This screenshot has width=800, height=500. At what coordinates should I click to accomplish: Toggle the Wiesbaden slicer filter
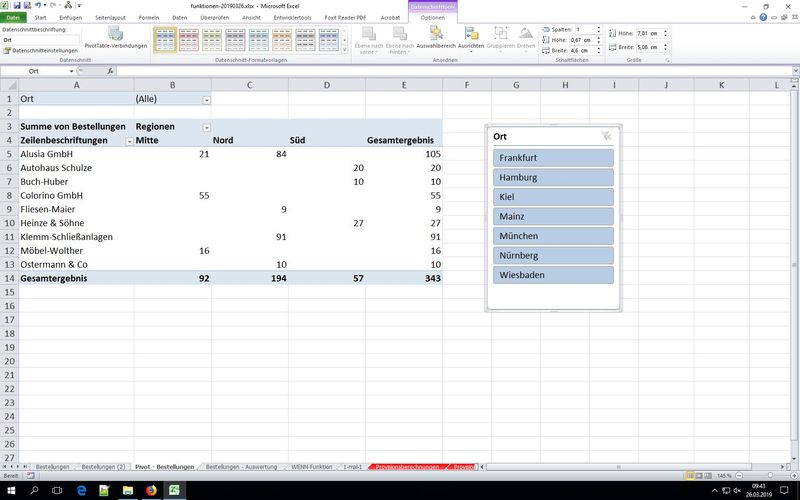[553, 275]
